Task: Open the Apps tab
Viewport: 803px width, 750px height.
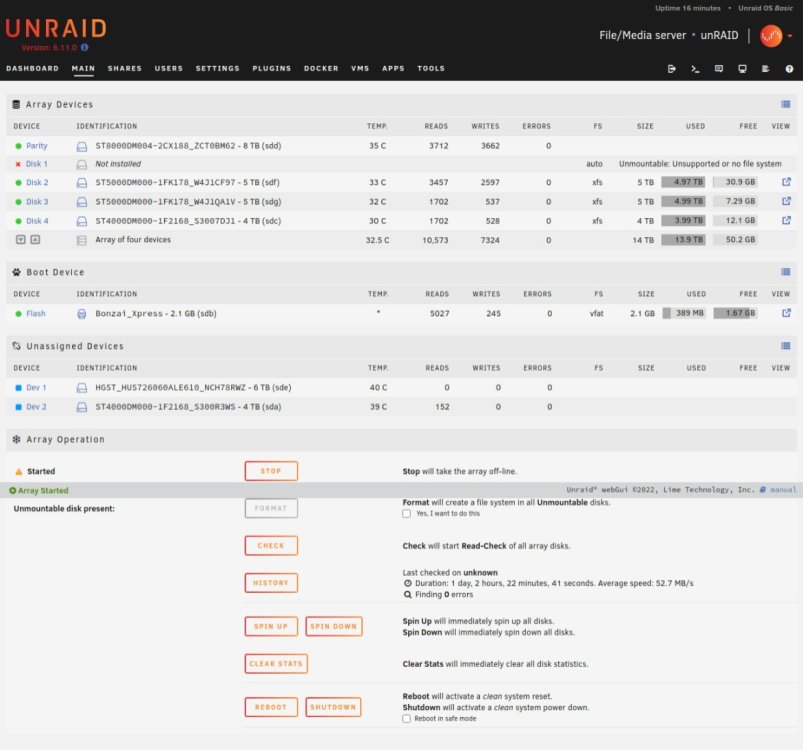Action: pyautogui.click(x=393, y=68)
